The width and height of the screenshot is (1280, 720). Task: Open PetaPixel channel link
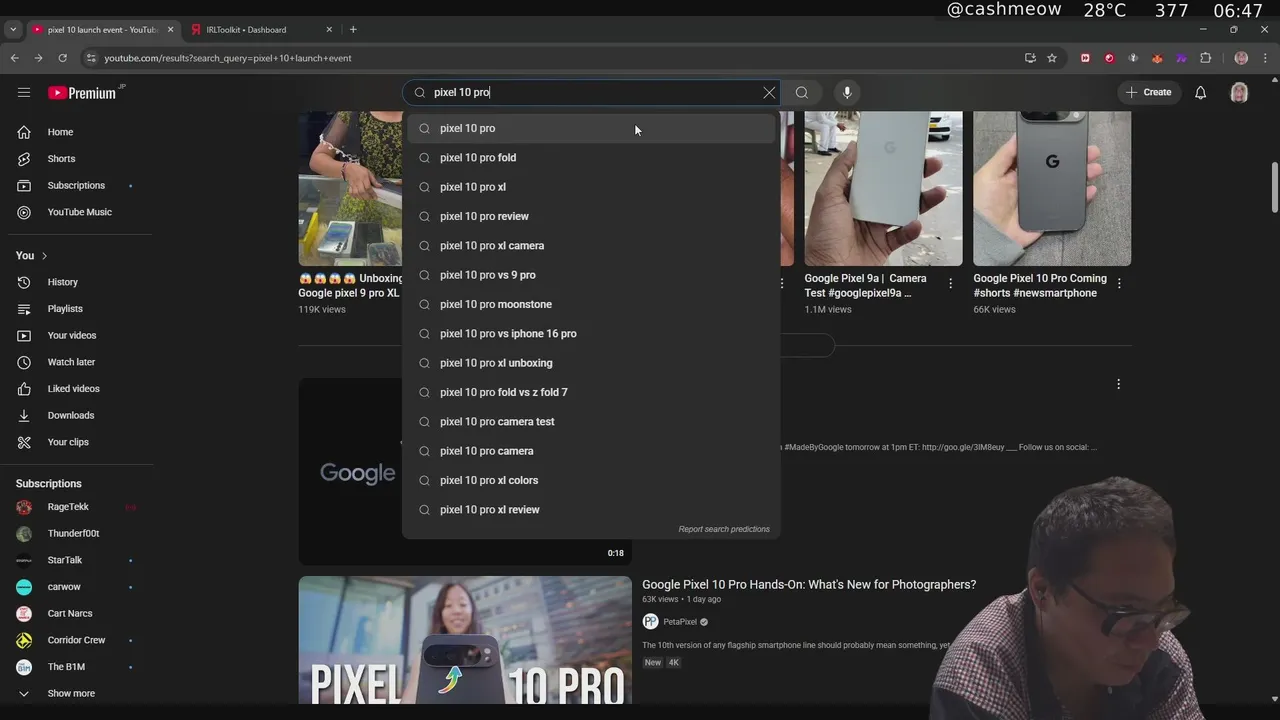[680, 622]
